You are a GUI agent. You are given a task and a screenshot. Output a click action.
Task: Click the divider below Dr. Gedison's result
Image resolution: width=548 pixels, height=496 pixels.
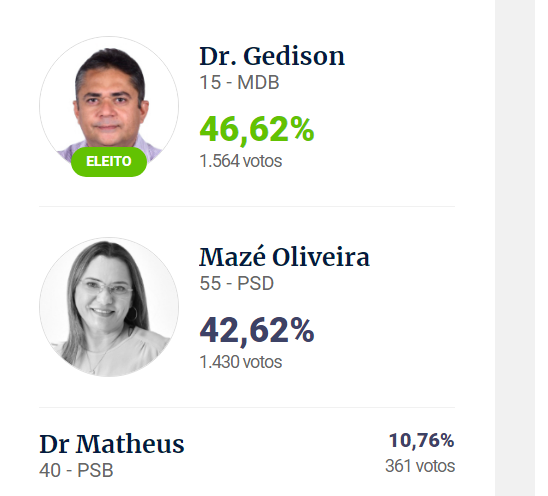coord(247,206)
